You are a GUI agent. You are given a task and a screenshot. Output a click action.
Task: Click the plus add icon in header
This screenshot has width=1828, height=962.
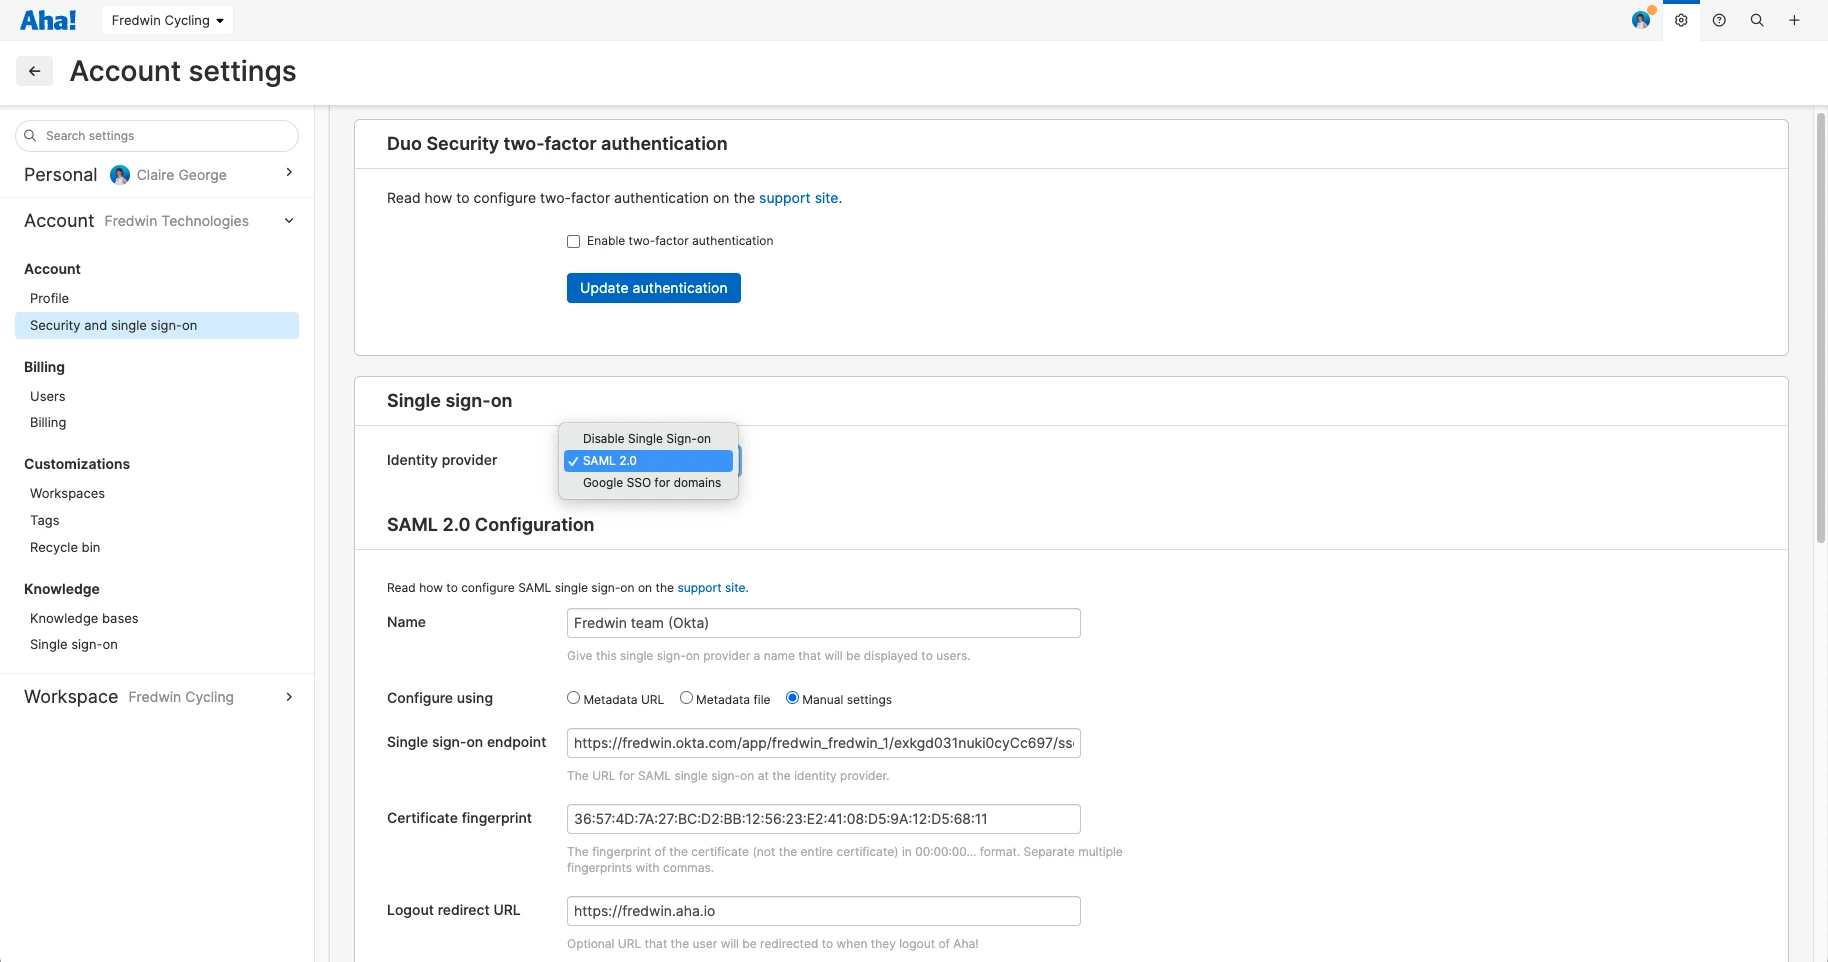1795,20
